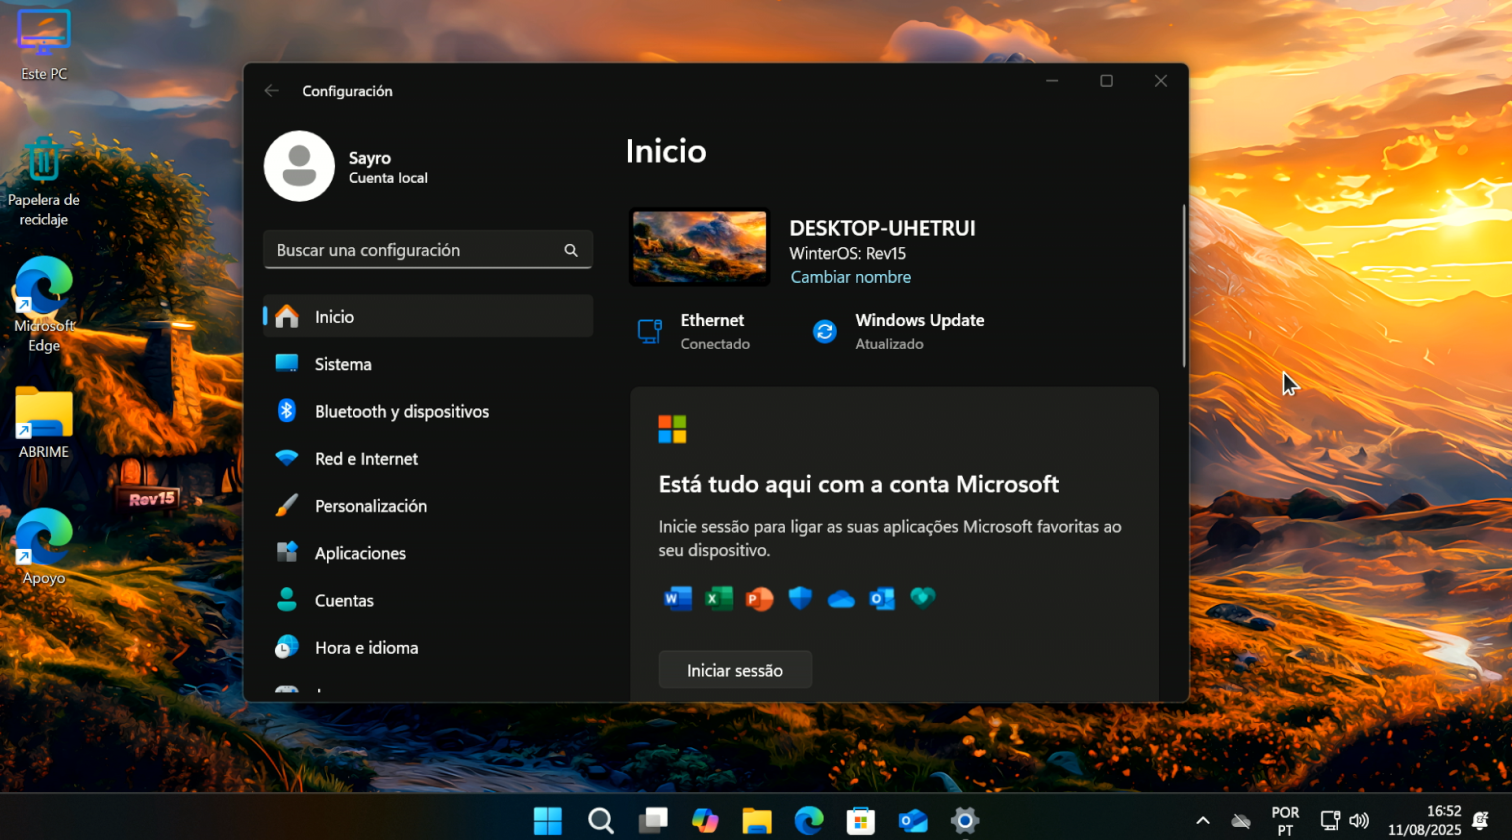
Task: Select the Outlook app icon
Action: [x=881, y=598]
